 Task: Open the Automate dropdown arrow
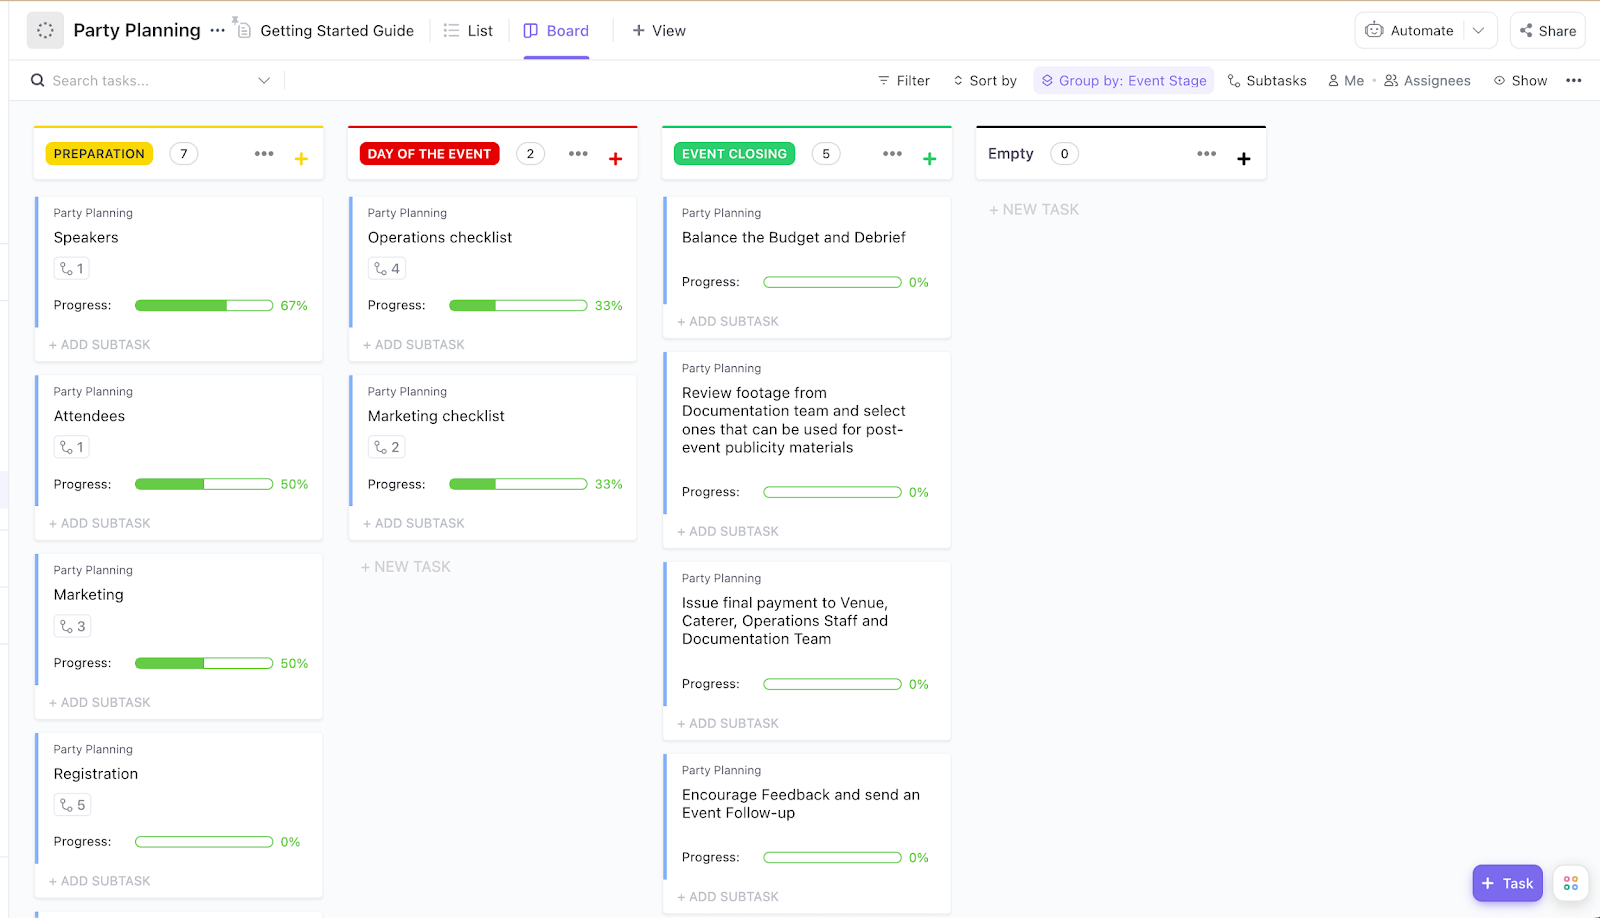(1478, 31)
